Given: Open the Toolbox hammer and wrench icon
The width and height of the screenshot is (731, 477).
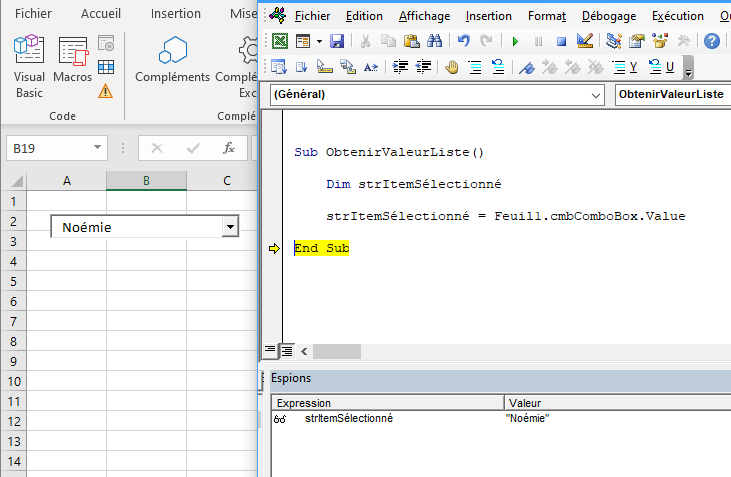Looking at the screenshot, I should click(x=683, y=41).
